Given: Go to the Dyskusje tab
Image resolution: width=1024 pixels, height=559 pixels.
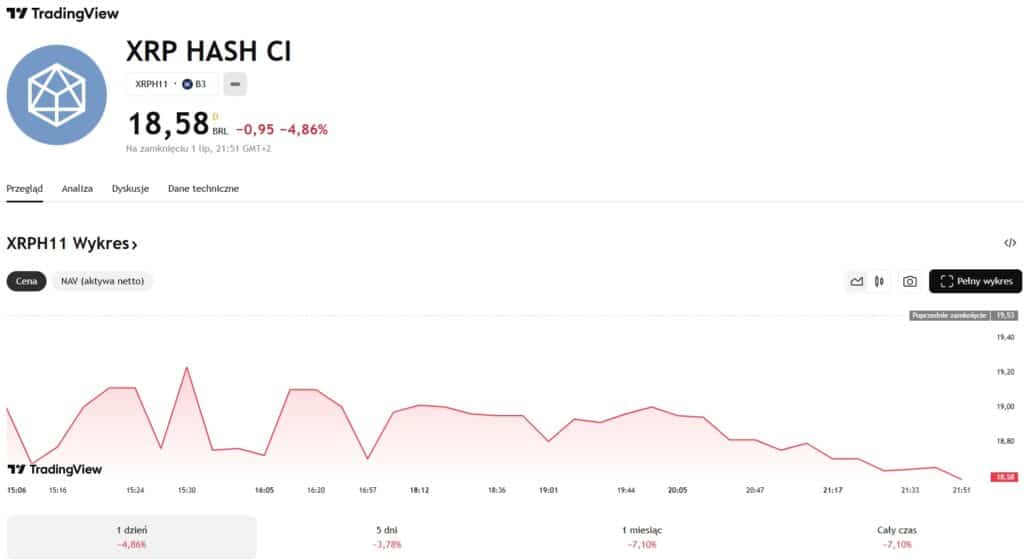Looking at the screenshot, I should (x=130, y=188).
